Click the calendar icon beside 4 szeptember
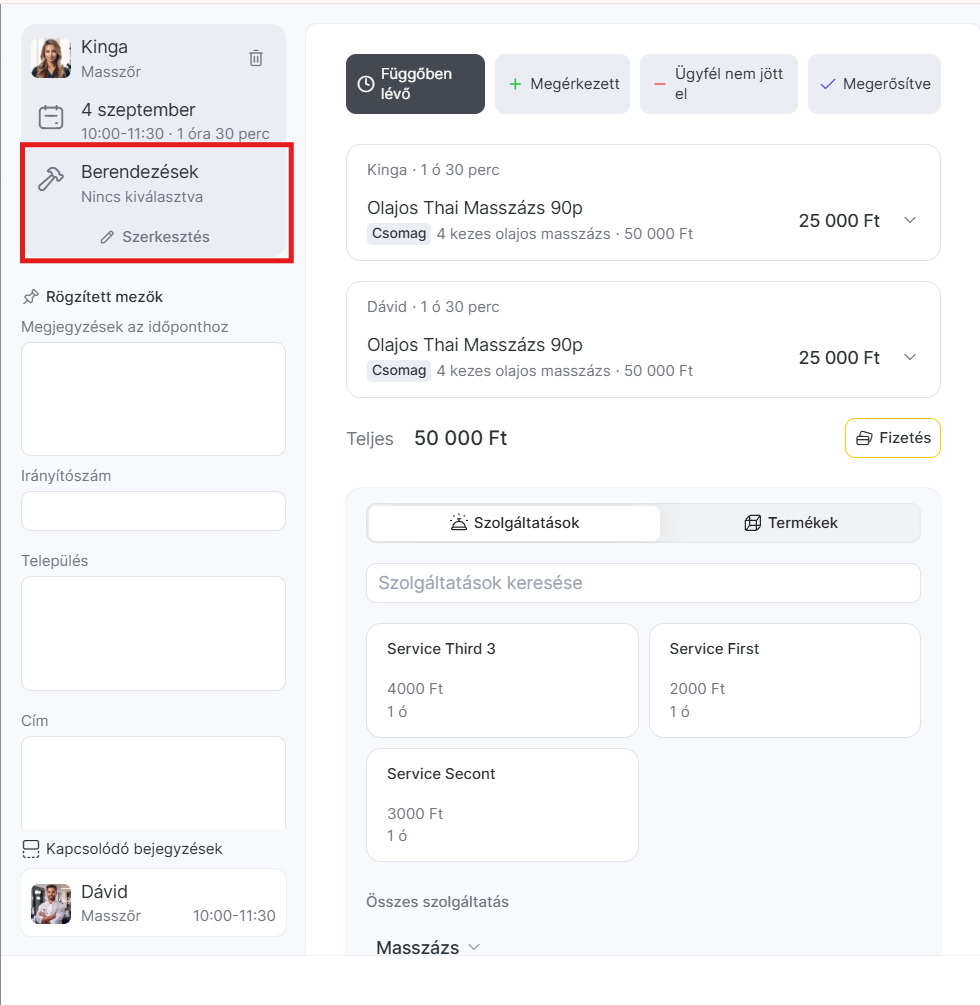 tap(51, 117)
